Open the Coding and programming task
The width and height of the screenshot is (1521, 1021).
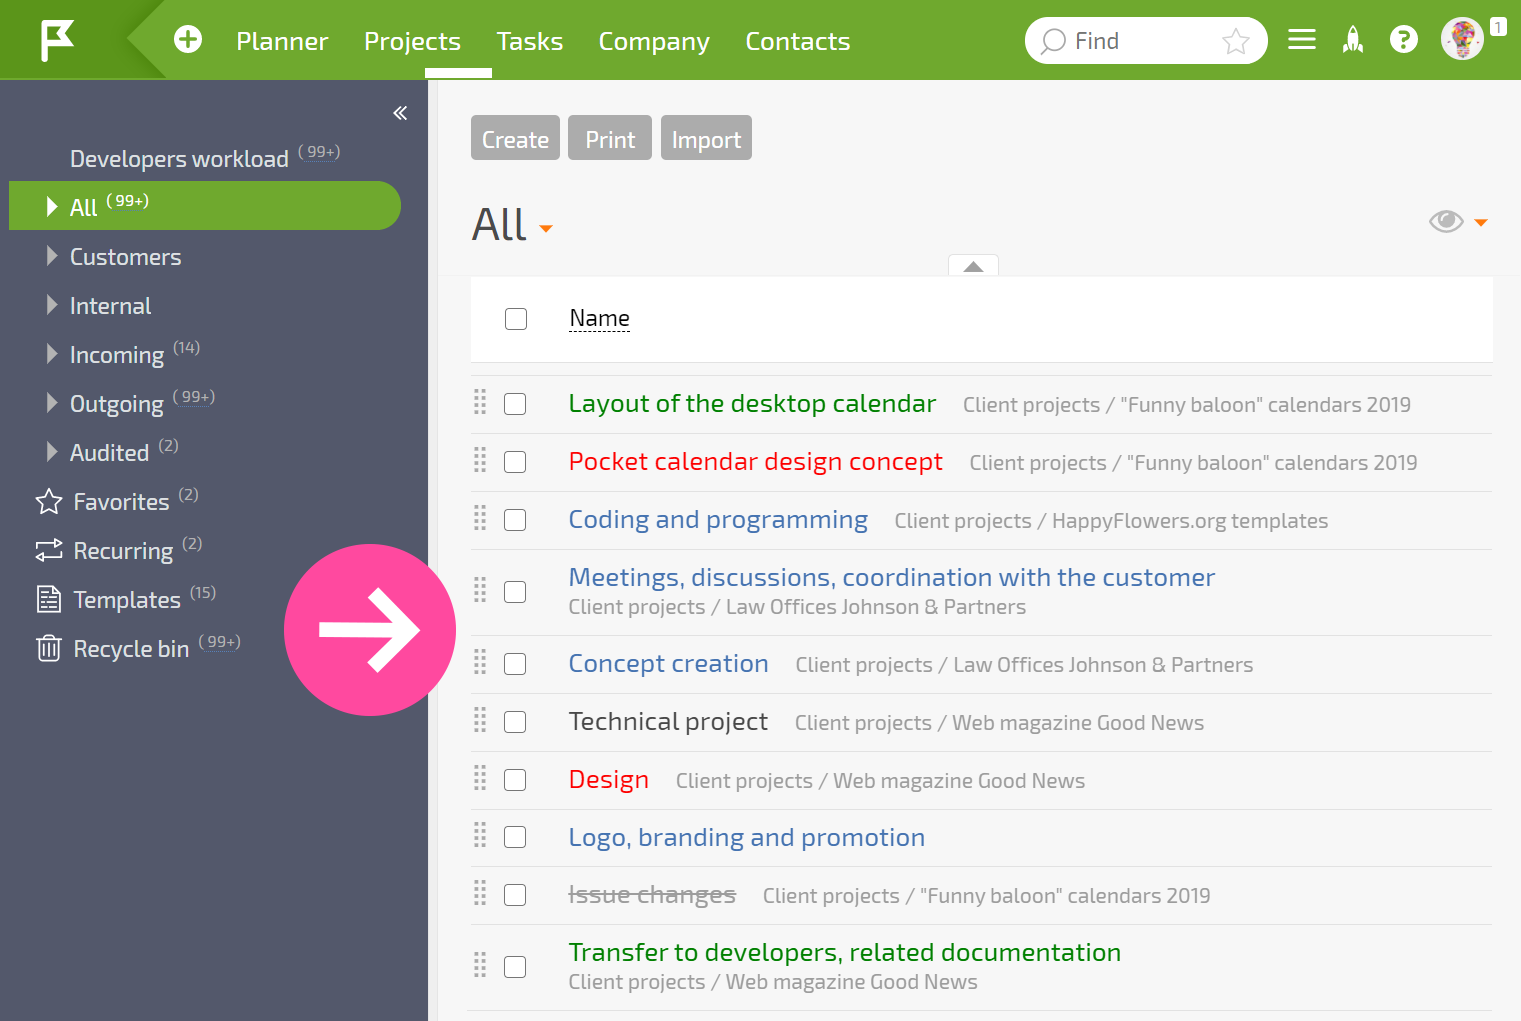point(718,520)
